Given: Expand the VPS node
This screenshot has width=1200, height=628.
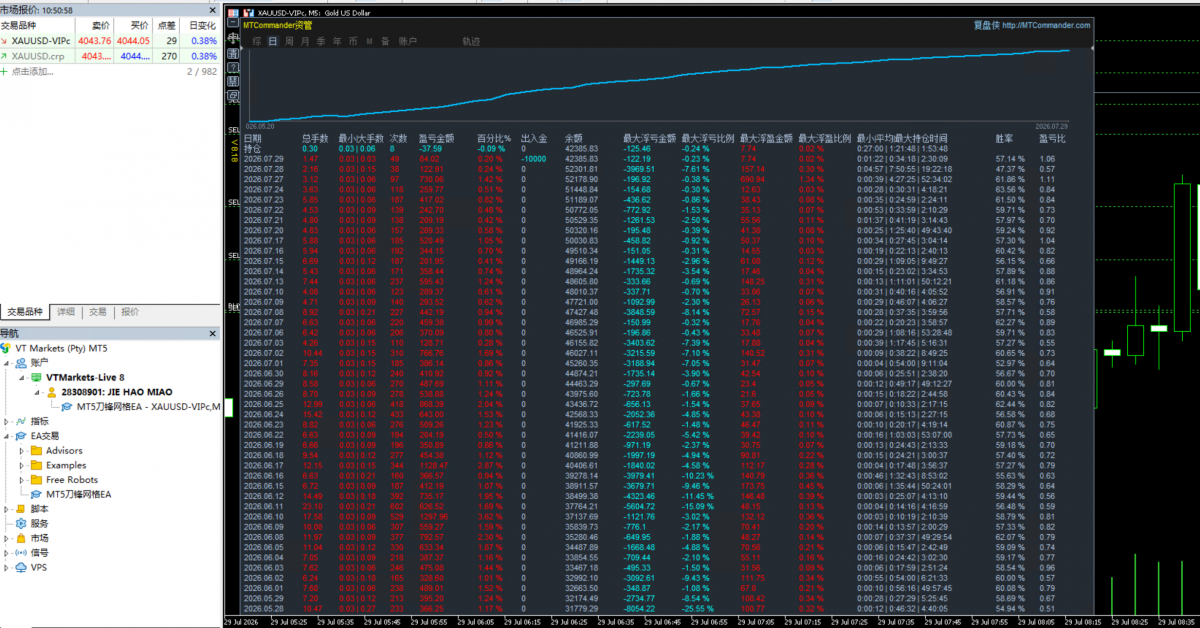Looking at the screenshot, I should tap(8, 567).
